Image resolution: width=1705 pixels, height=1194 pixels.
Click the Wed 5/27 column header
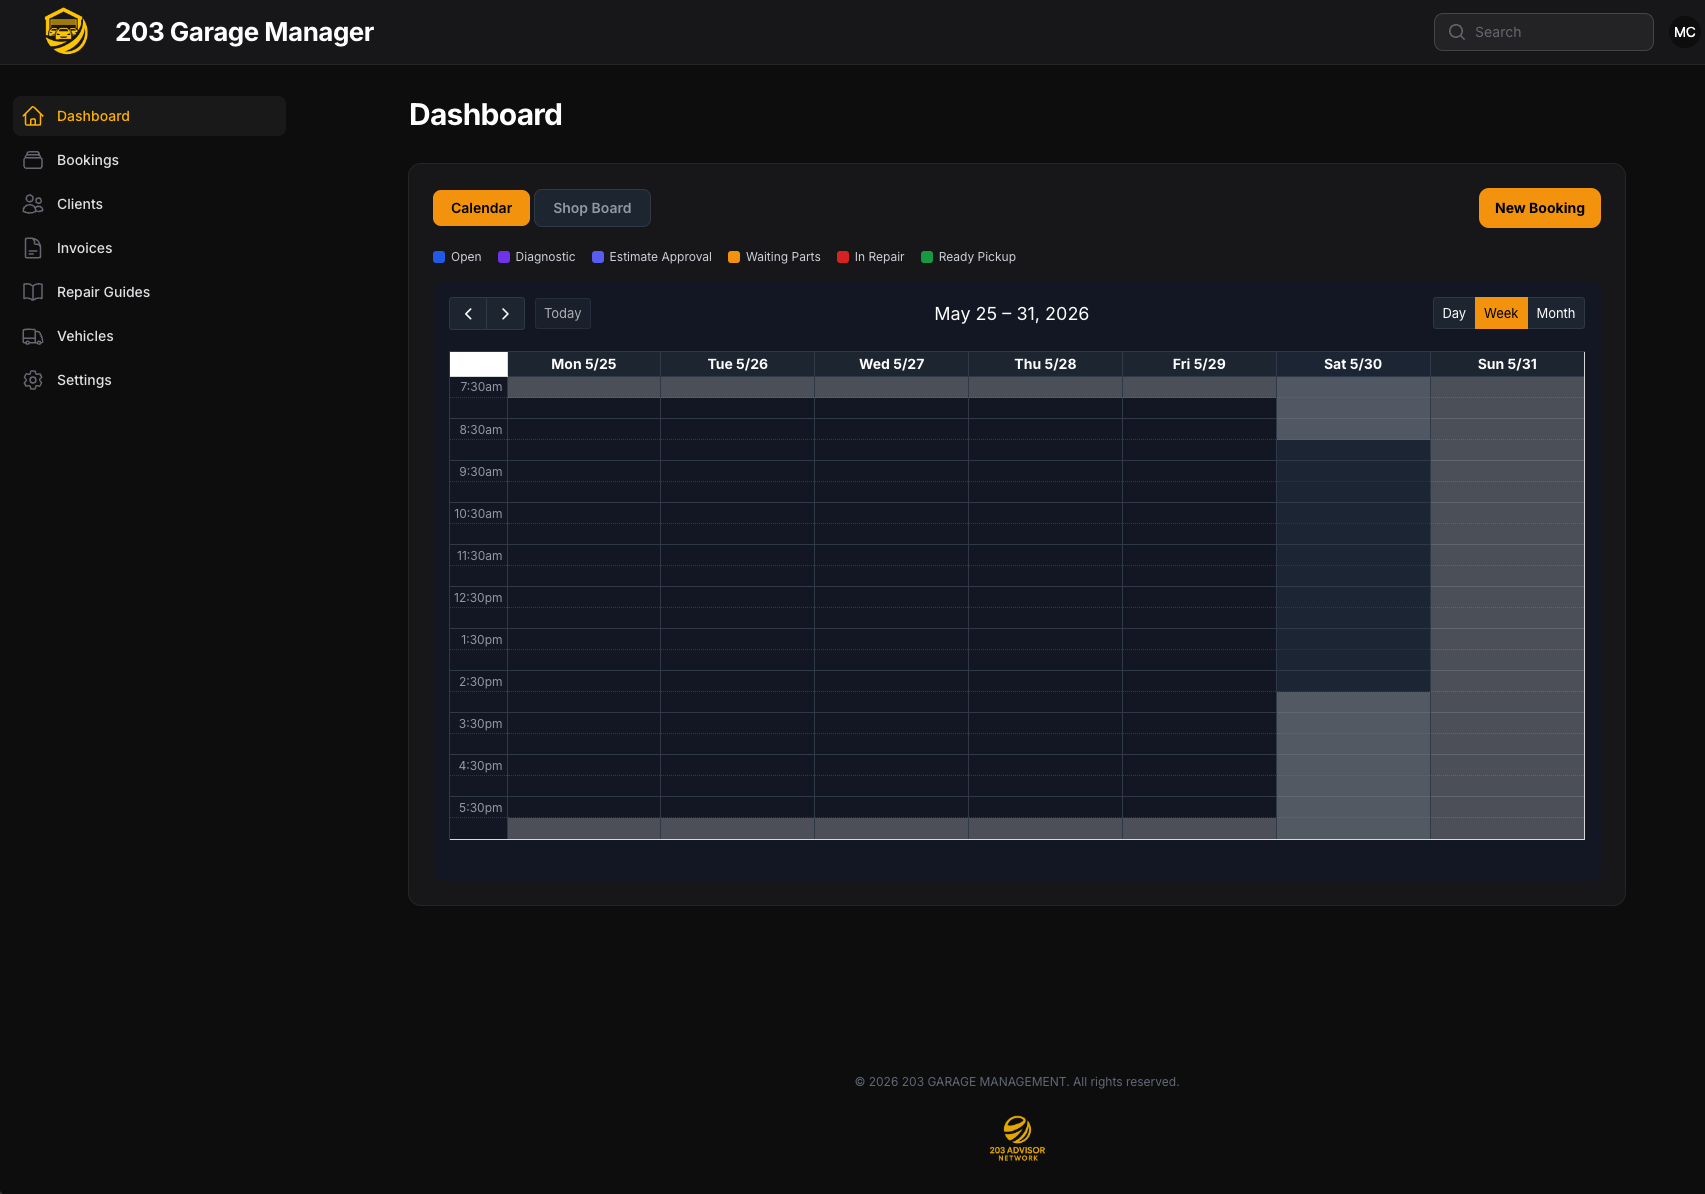[892, 364]
